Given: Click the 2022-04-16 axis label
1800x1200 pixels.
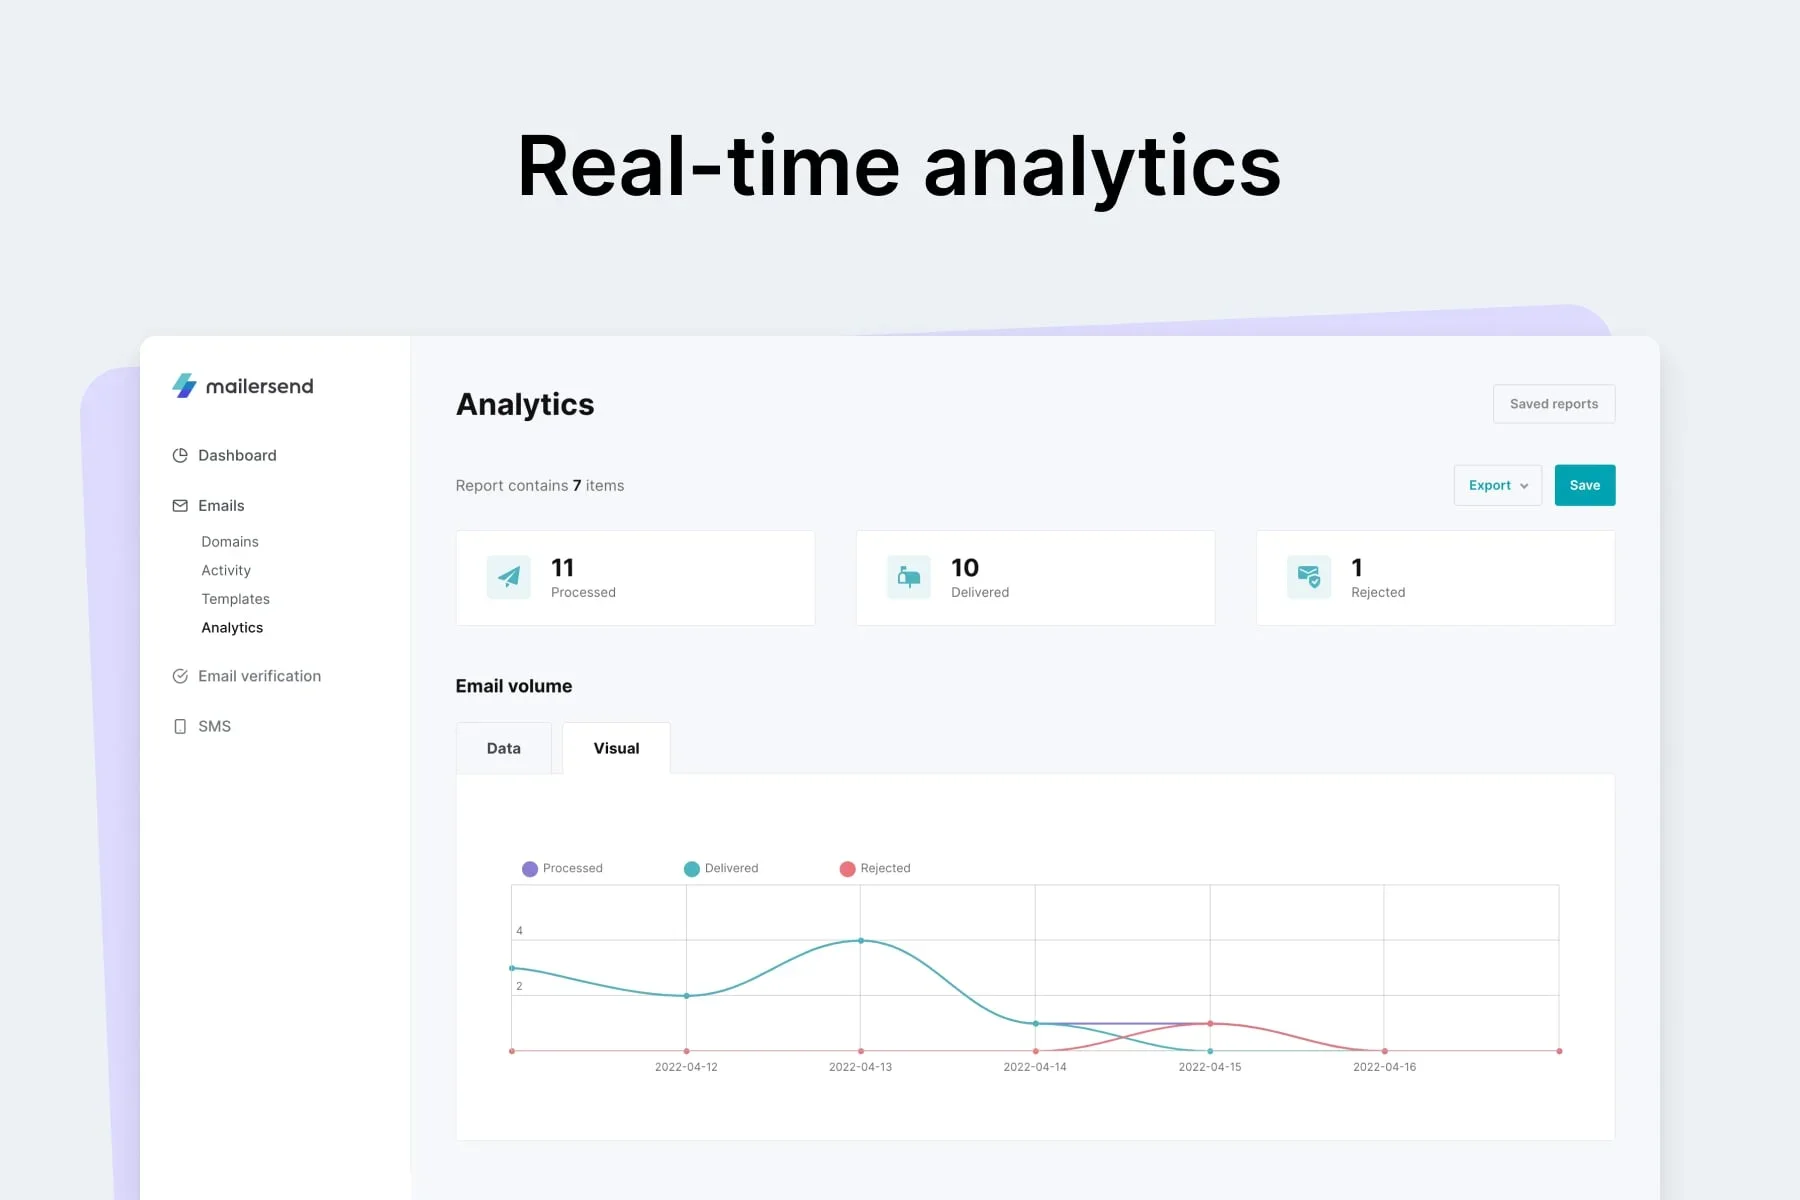Looking at the screenshot, I should point(1385,1067).
